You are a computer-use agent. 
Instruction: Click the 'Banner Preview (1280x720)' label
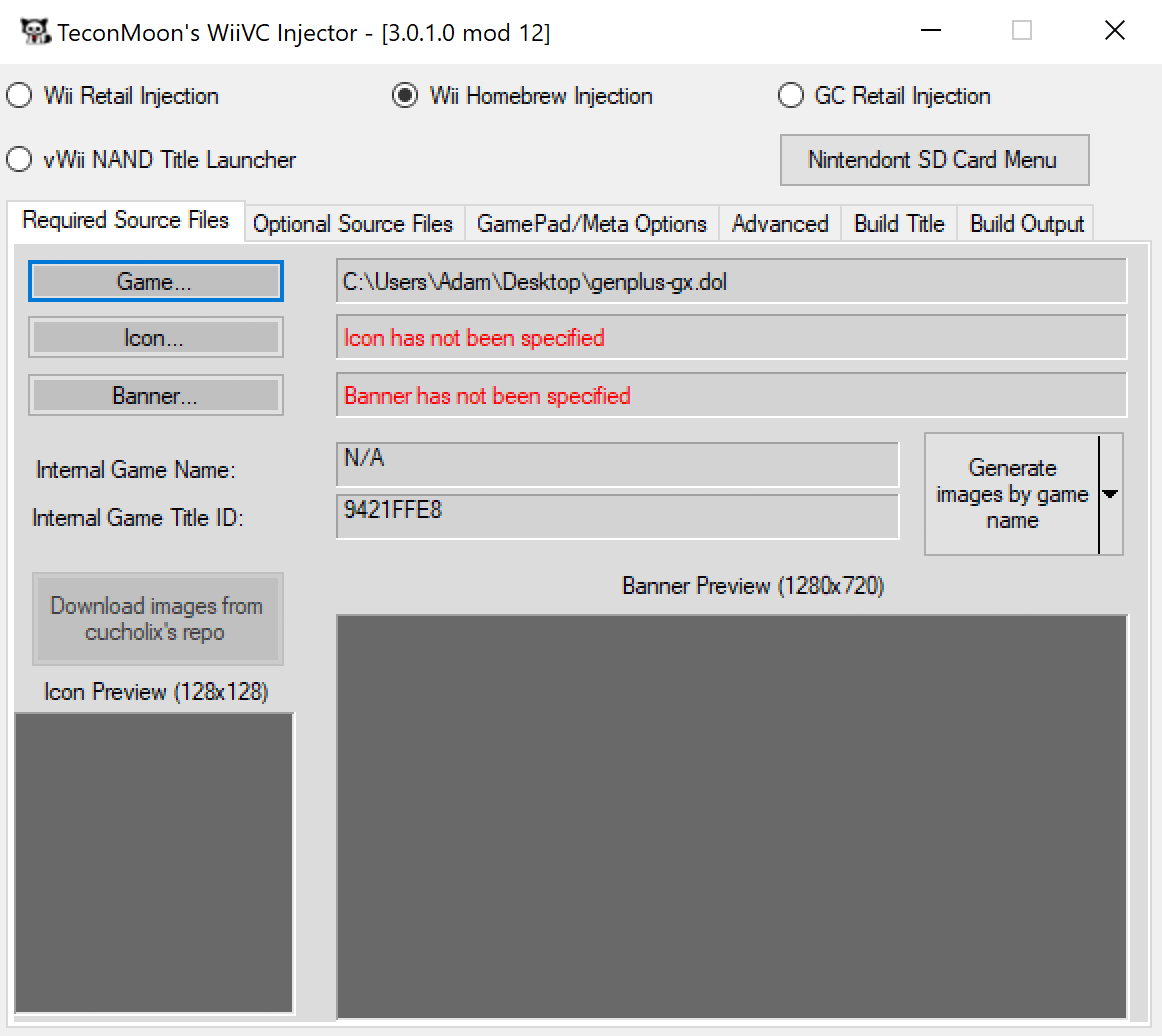coord(753,586)
